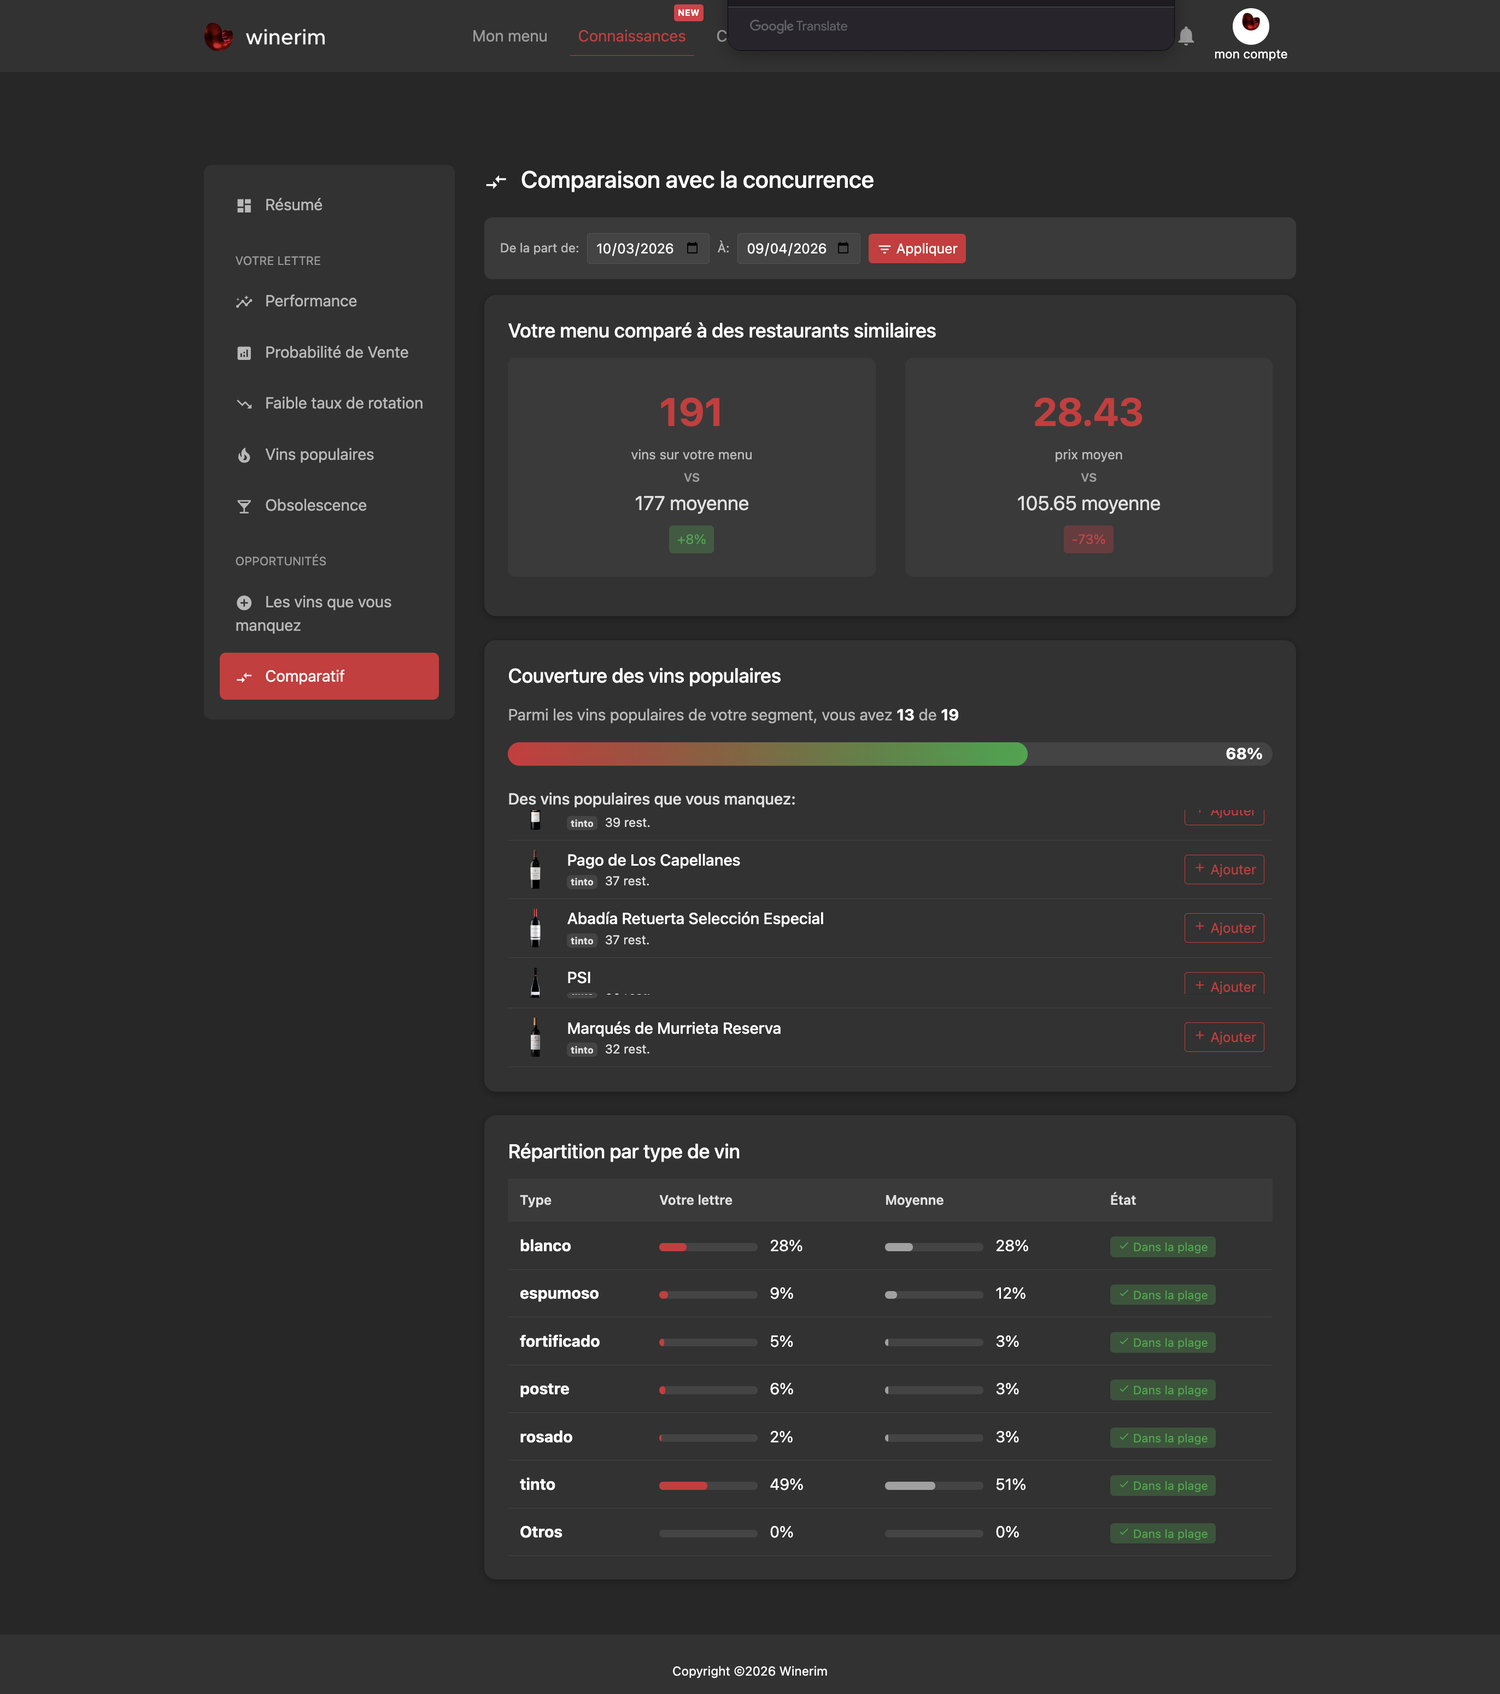Image resolution: width=1500 pixels, height=1694 pixels.
Task: Click Otros Dans la plage status
Action: [1163, 1534]
